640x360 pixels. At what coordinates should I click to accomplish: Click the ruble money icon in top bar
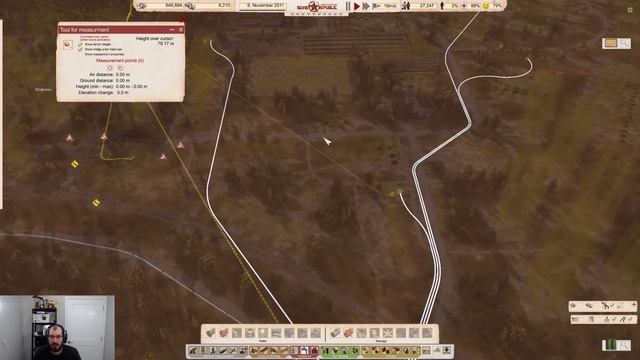click(x=142, y=6)
